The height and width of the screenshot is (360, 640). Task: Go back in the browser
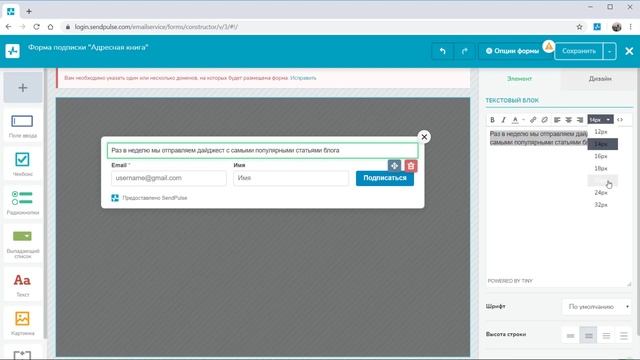point(9,27)
